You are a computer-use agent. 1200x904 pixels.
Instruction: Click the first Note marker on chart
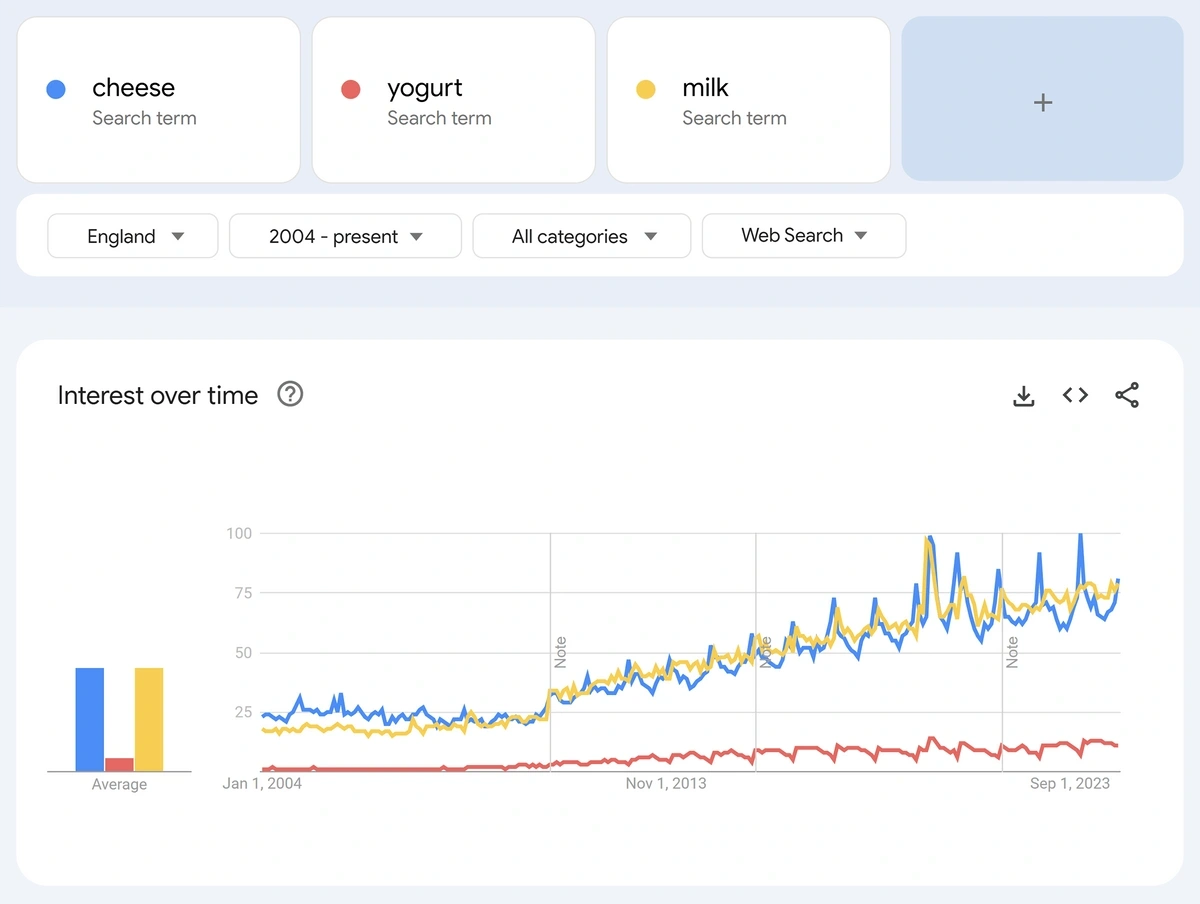click(561, 652)
